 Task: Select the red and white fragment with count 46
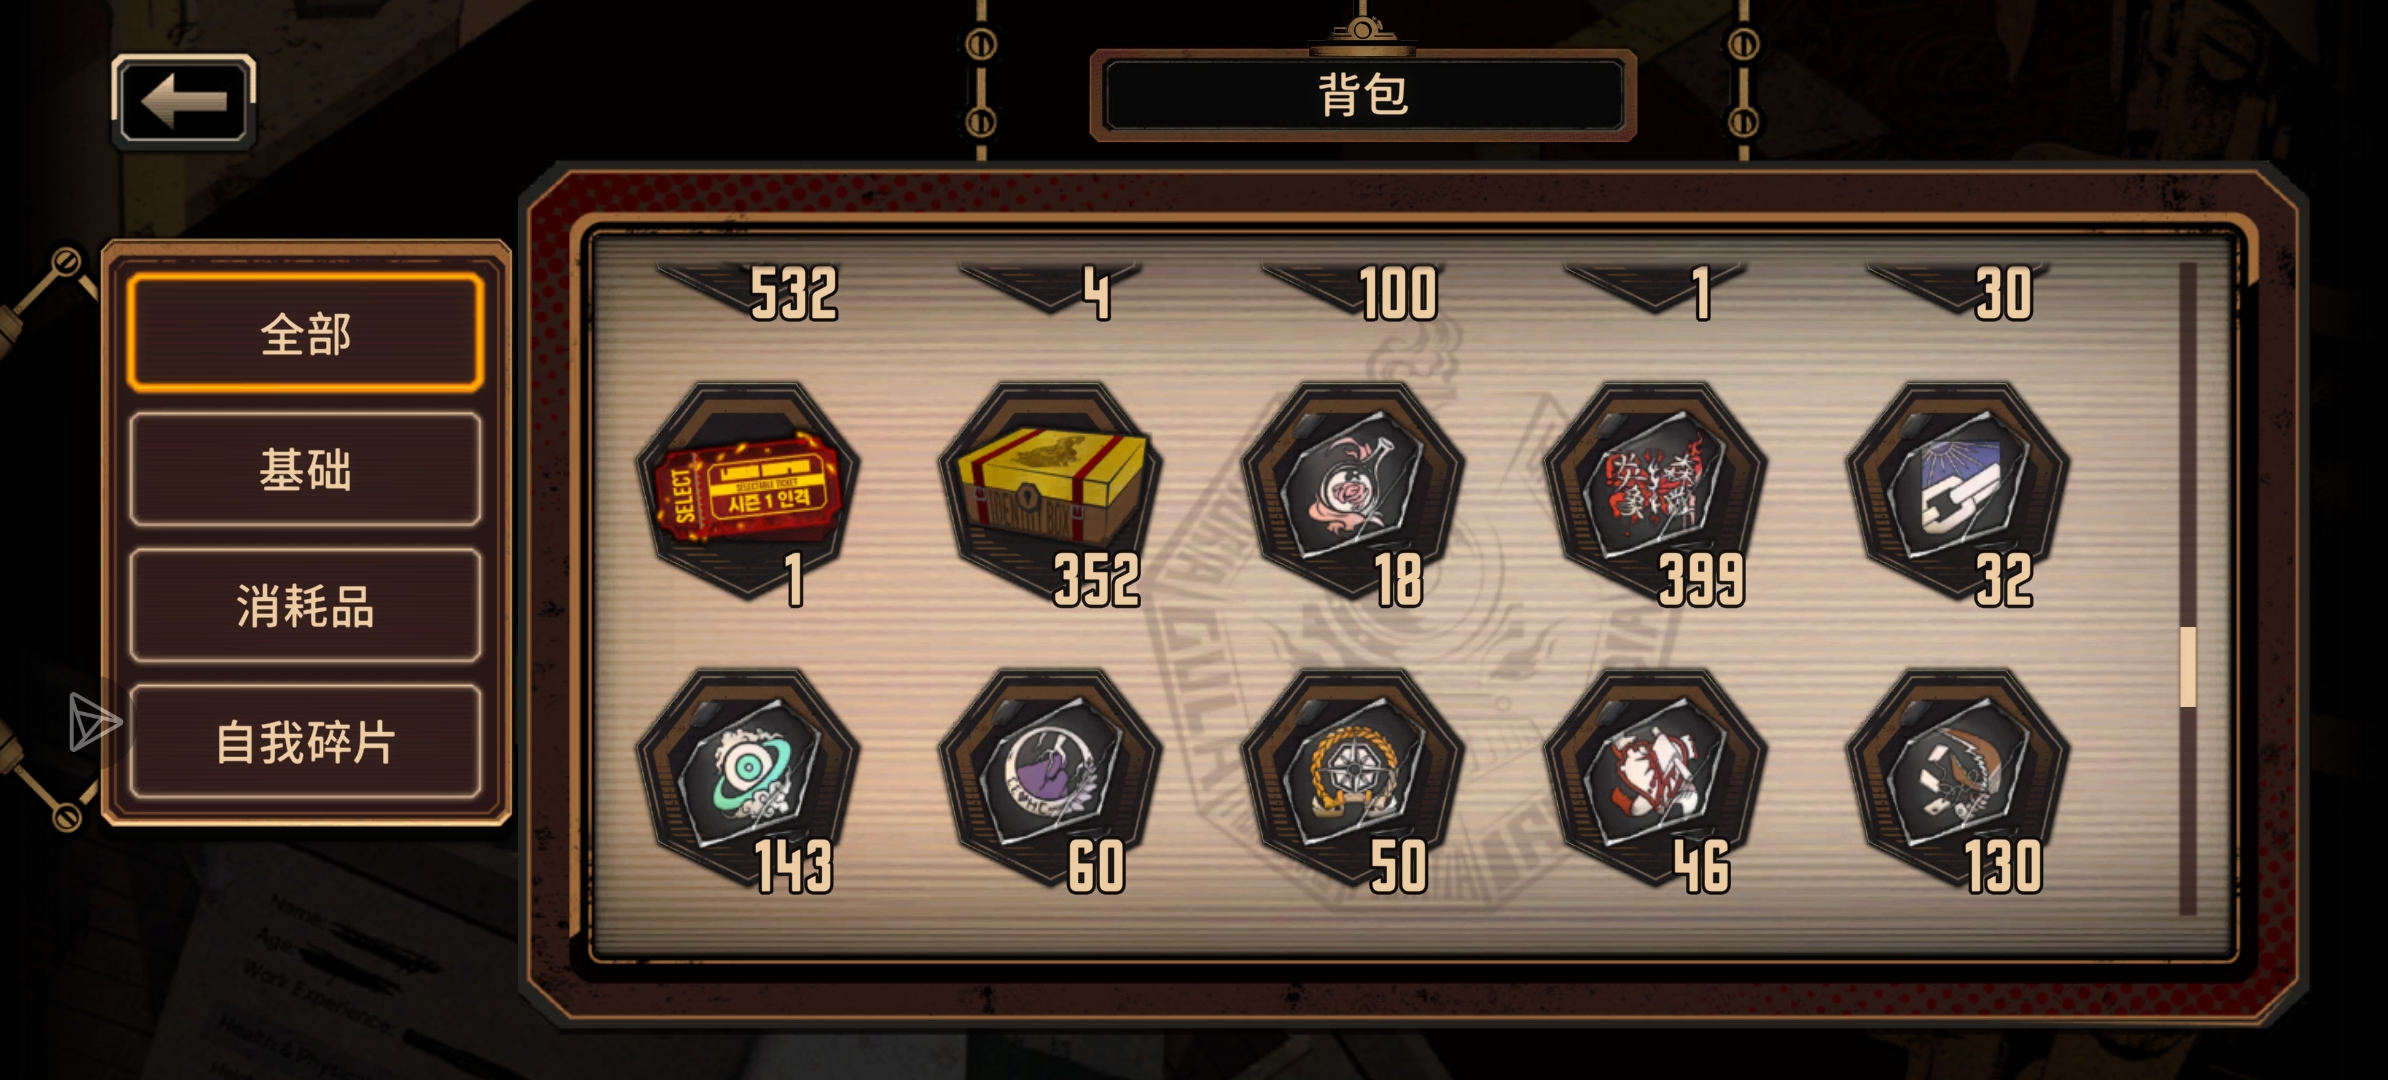(x=1655, y=778)
